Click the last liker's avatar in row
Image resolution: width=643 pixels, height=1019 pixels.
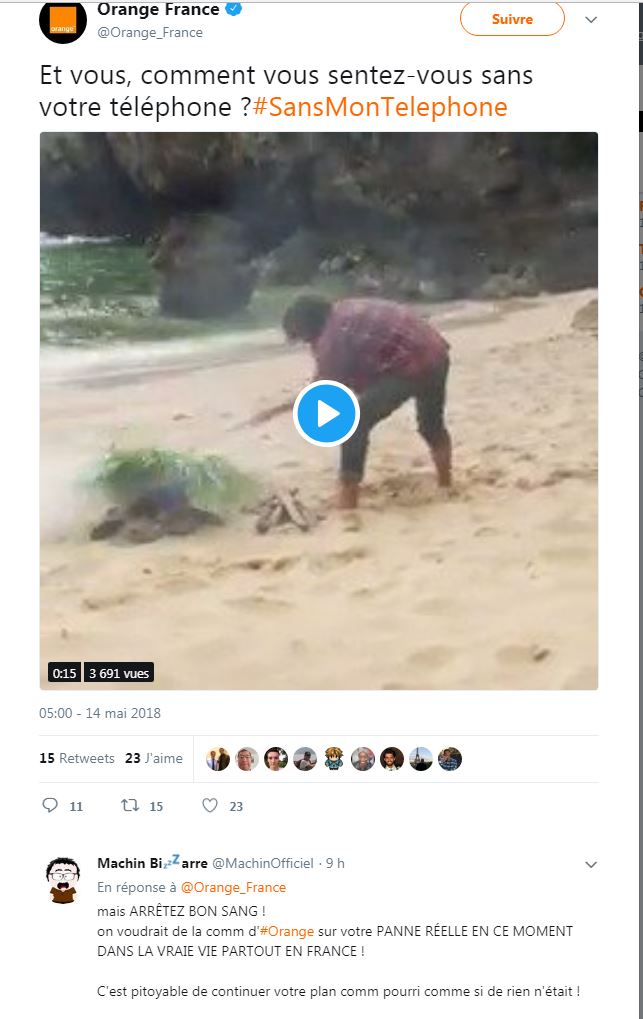click(x=450, y=759)
